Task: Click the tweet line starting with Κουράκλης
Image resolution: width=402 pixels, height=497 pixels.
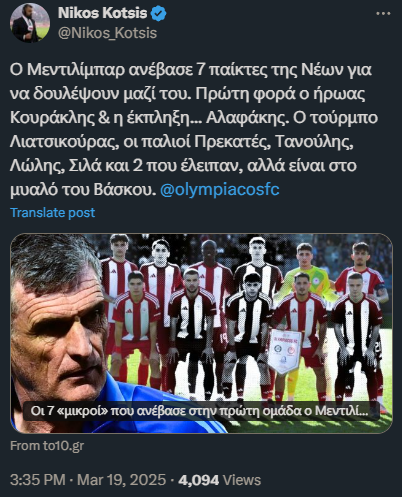Action: tap(194, 118)
